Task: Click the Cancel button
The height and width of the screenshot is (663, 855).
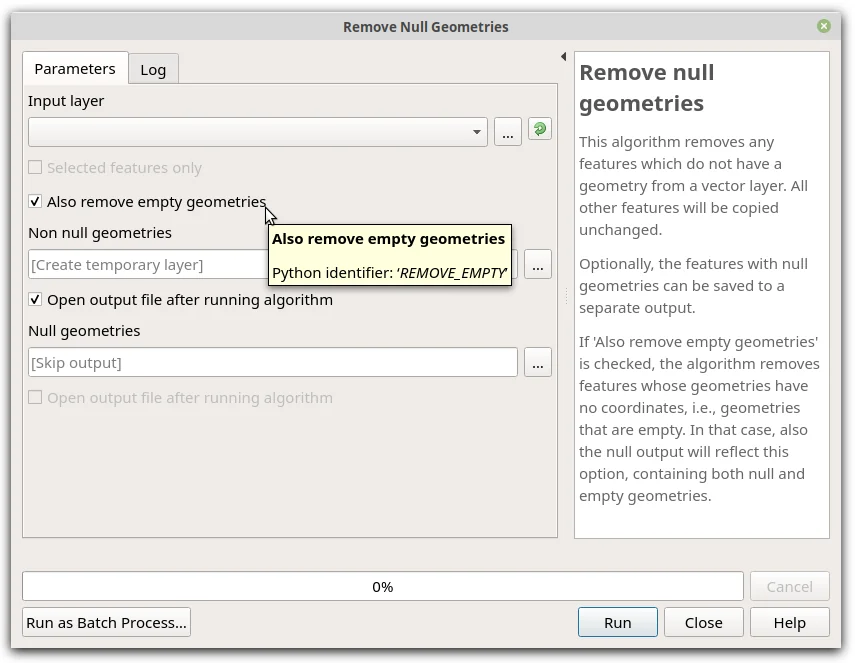Action: click(789, 587)
